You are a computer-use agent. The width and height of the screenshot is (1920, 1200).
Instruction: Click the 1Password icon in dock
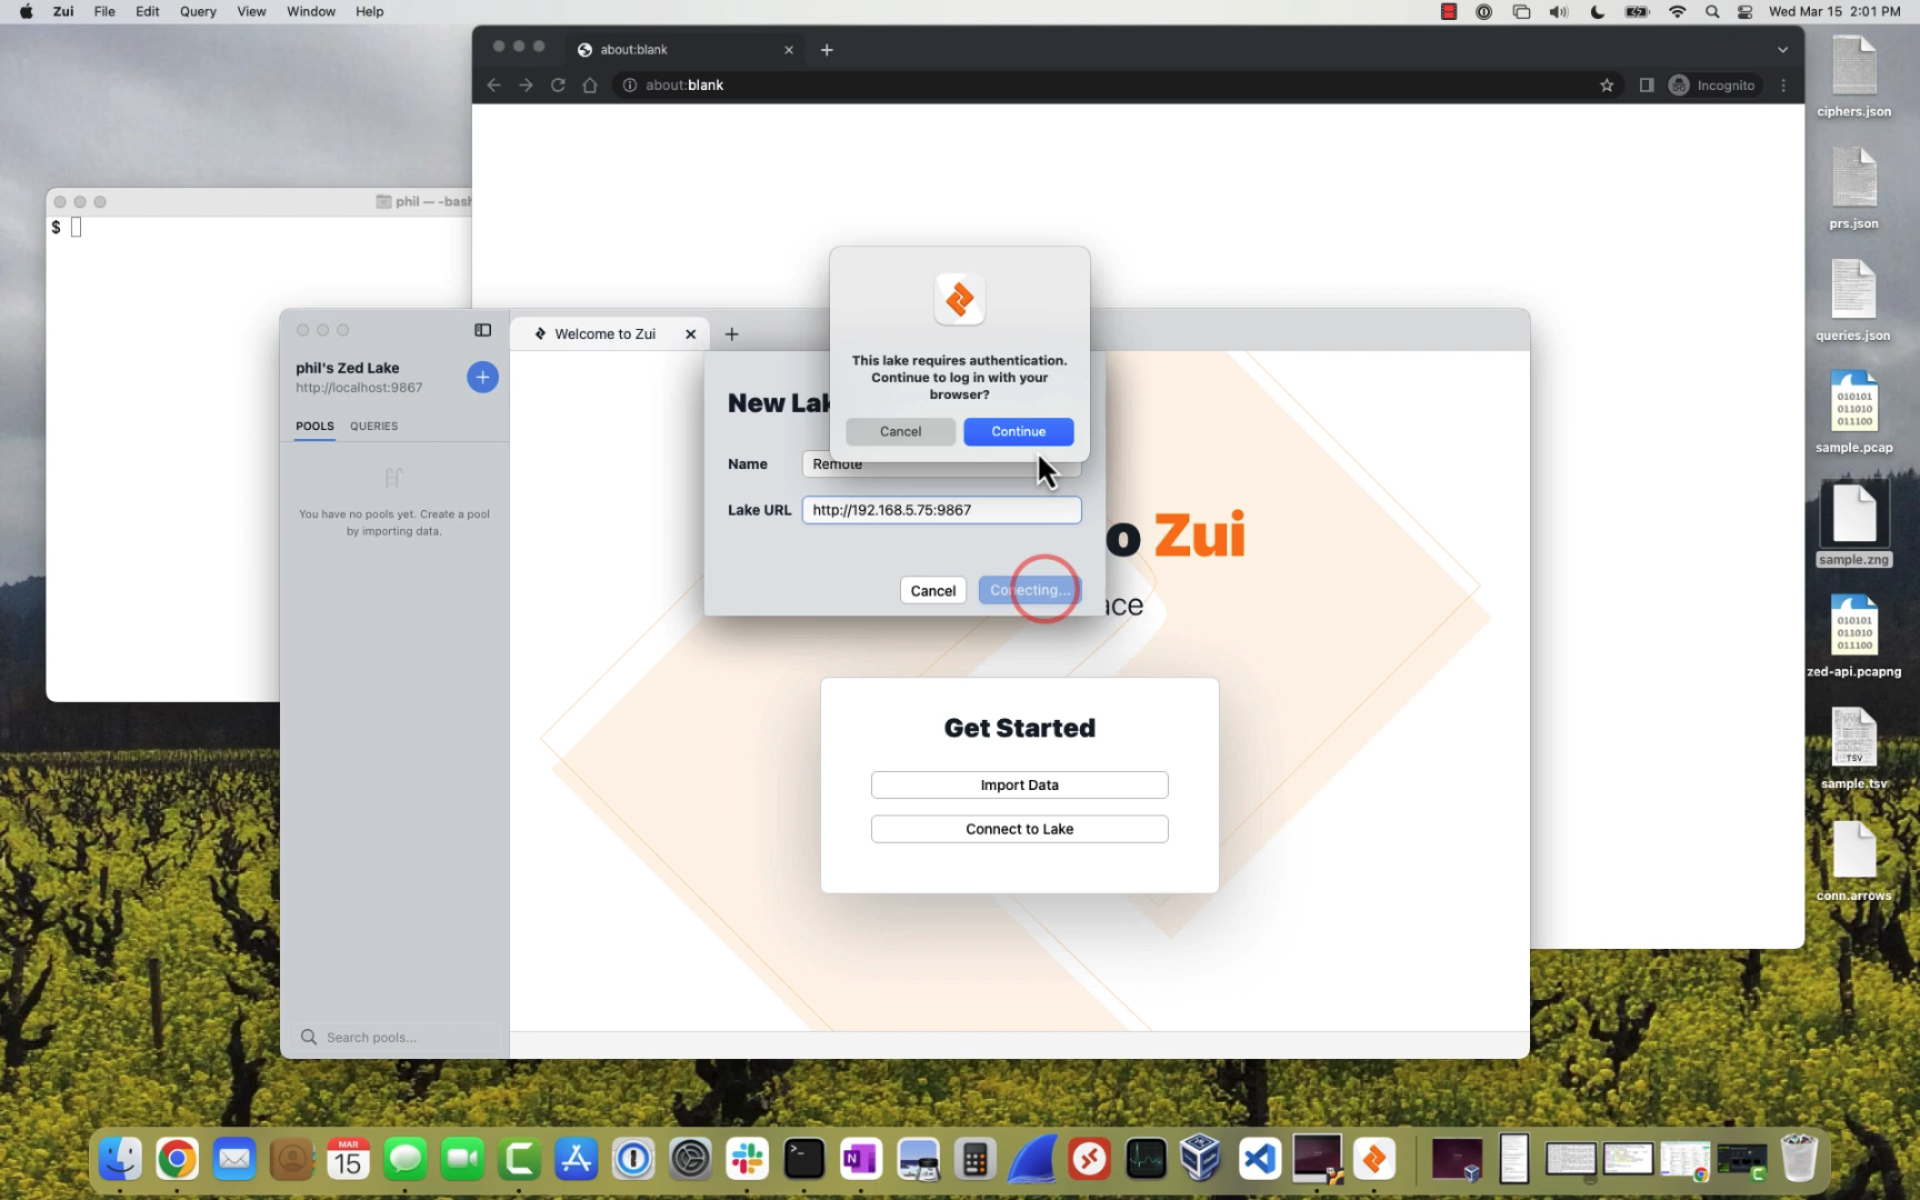click(x=632, y=1159)
